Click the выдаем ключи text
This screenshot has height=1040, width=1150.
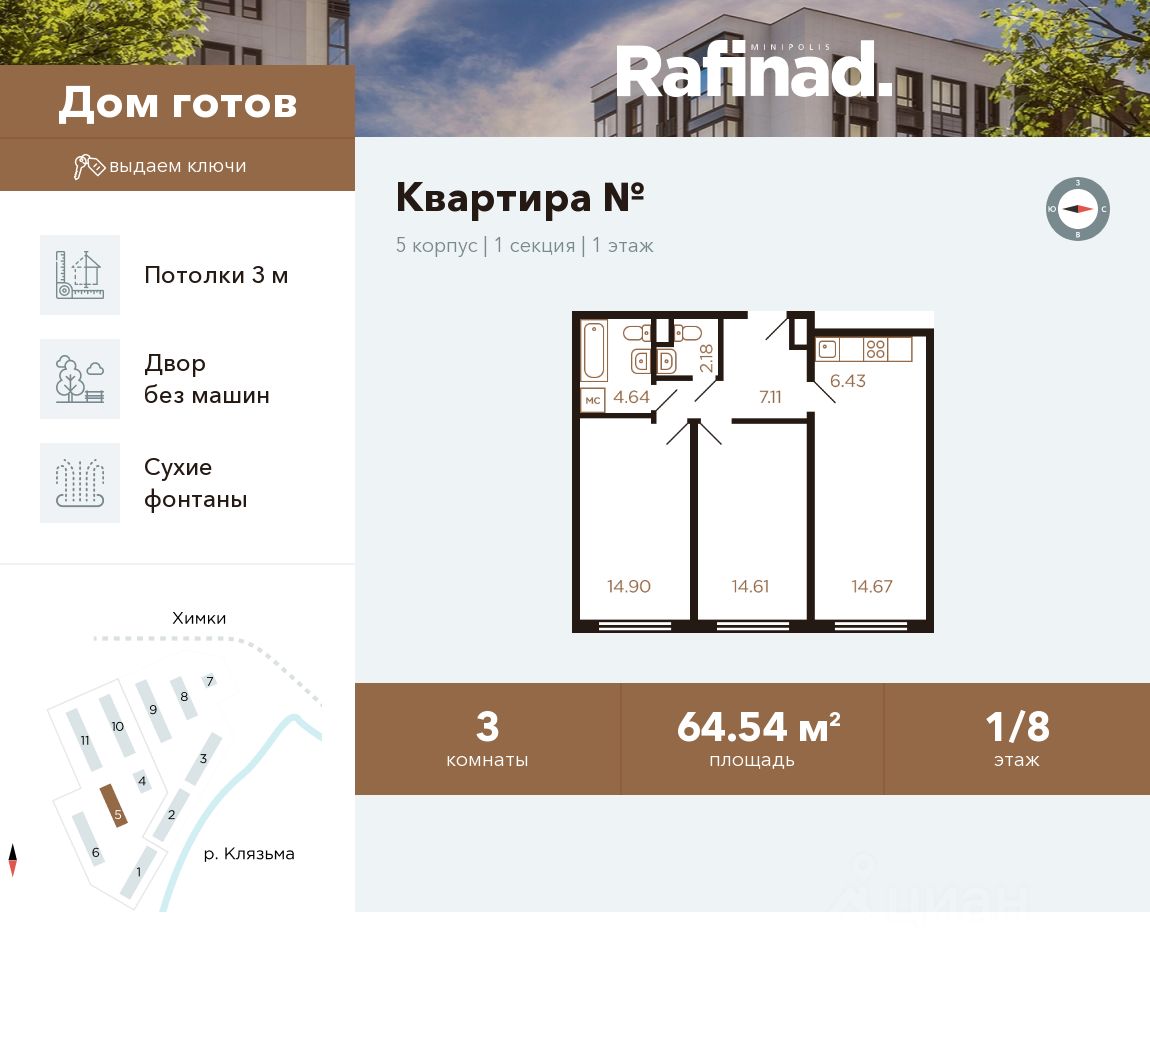tap(177, 166)
